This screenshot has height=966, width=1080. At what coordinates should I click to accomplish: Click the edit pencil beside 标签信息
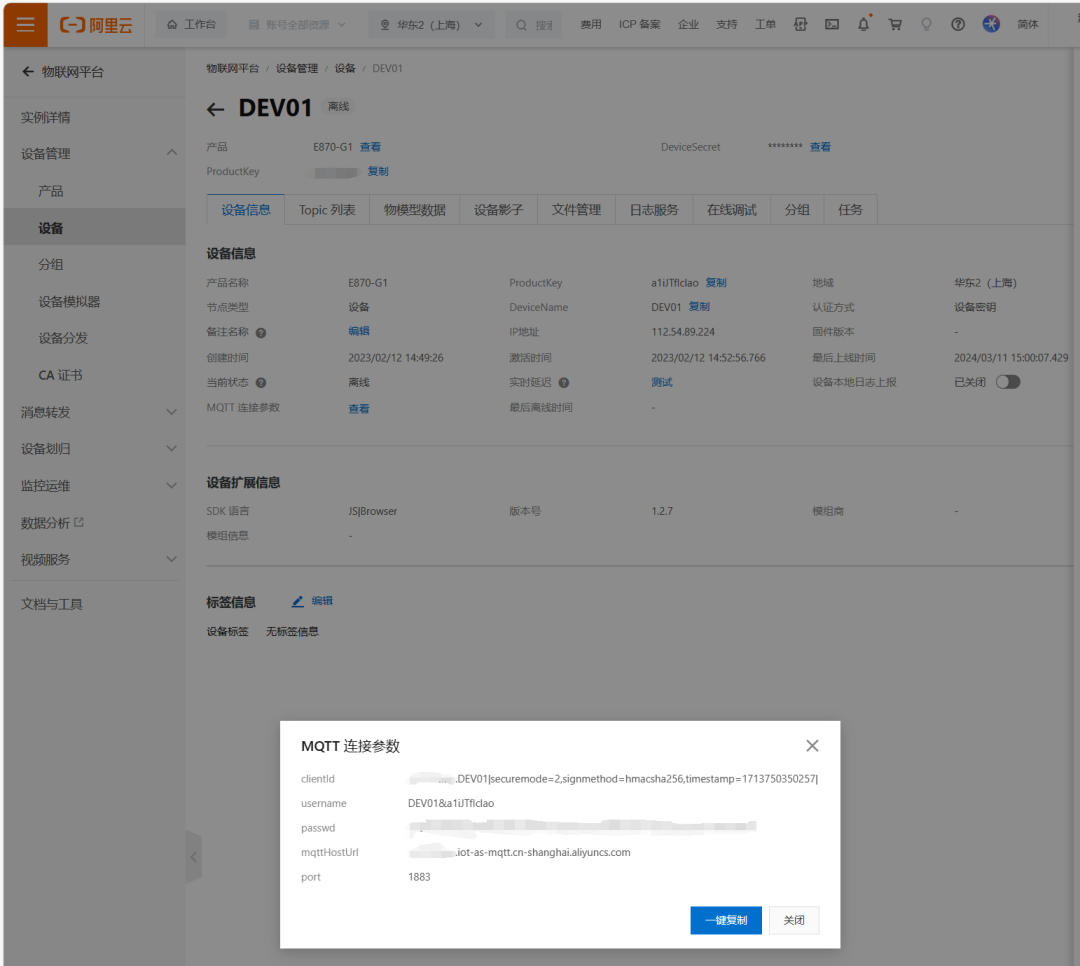[297, 600]
